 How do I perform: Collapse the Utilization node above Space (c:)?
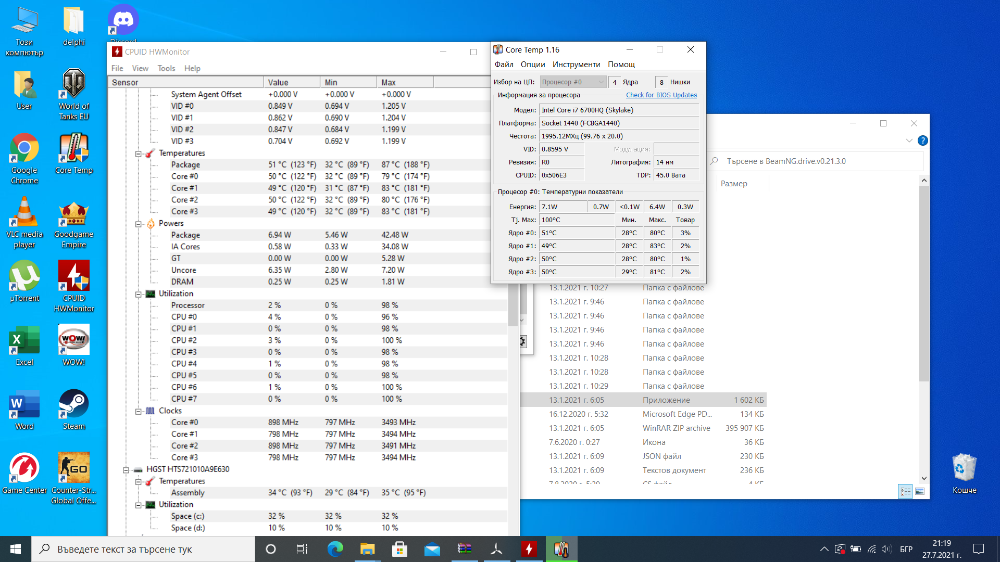[x=138, y=505]
